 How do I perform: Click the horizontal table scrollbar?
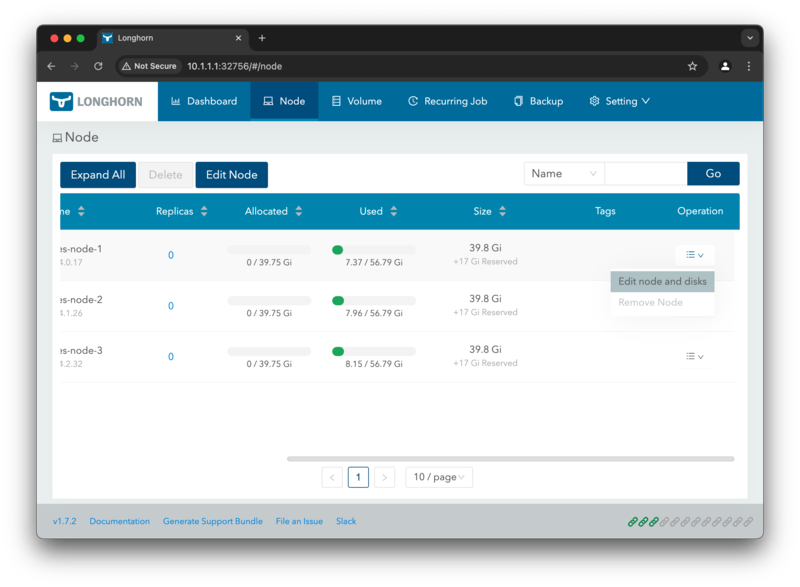tap(510, 459)
